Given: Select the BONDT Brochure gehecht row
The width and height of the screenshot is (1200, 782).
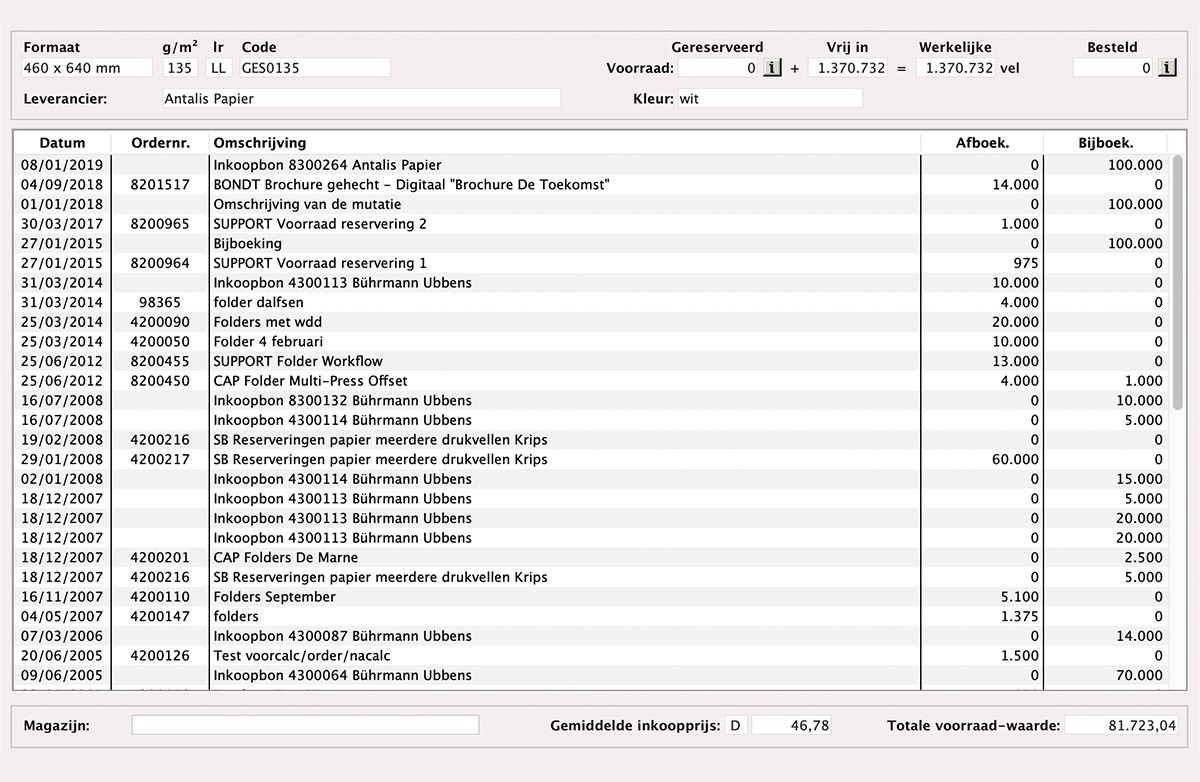Looking at the screenshot, I should (x=591, y=184).
